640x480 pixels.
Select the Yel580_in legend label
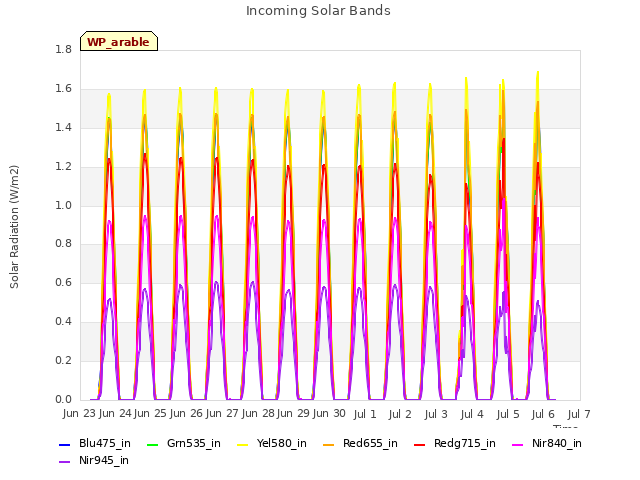click(282, 443)
